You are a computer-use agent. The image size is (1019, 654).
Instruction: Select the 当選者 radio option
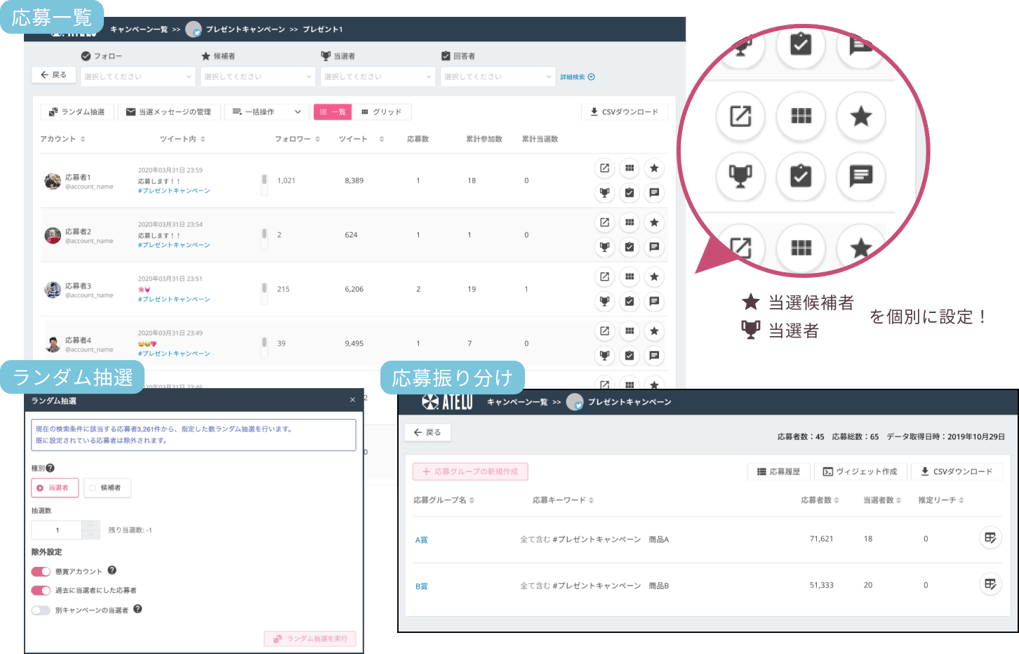(x=55, y=488)
